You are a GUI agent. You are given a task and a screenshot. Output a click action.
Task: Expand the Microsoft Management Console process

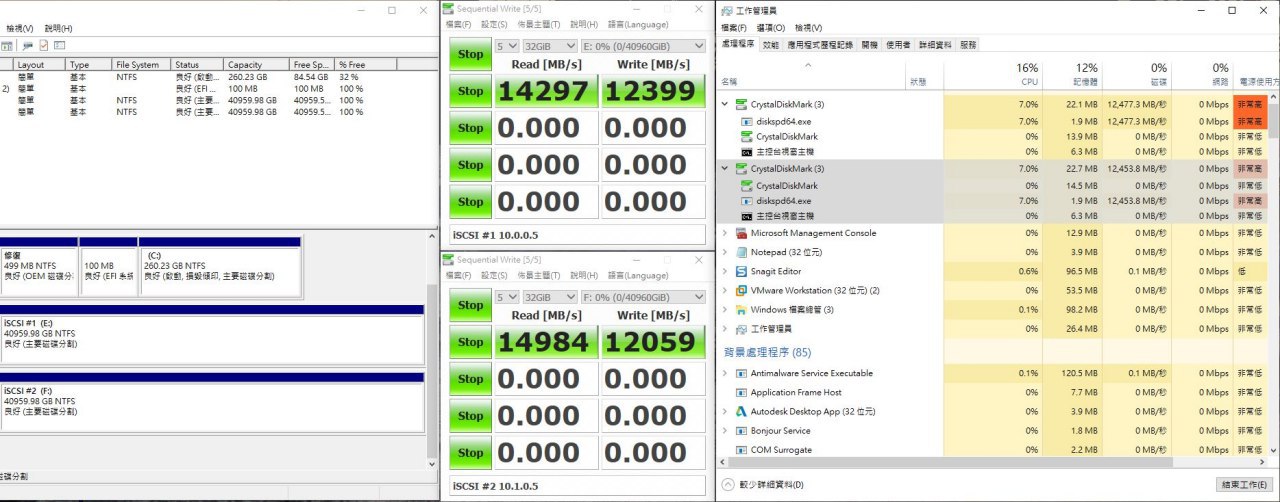[x=725, y=233]
